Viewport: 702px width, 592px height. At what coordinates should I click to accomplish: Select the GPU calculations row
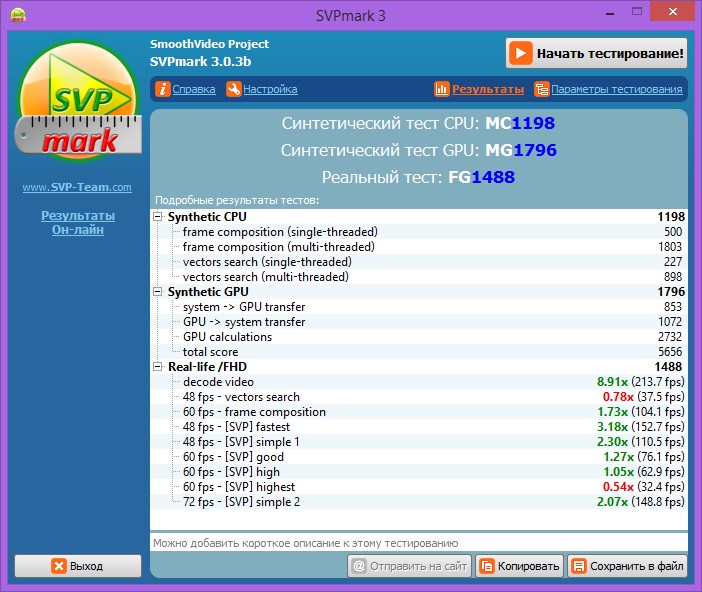[419, 337]
